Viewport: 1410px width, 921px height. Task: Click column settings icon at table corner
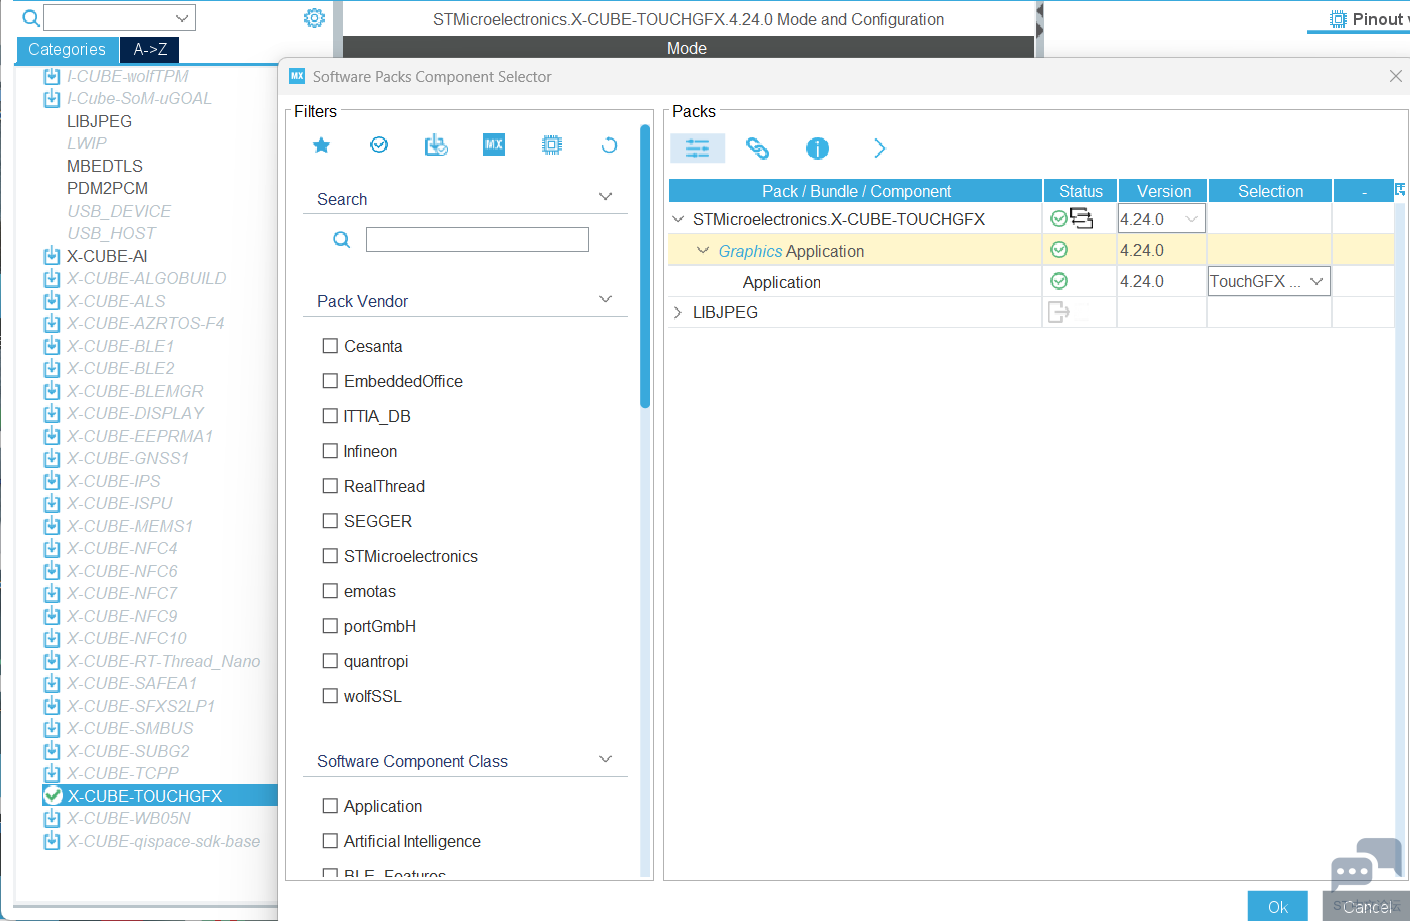(1400, 189)
